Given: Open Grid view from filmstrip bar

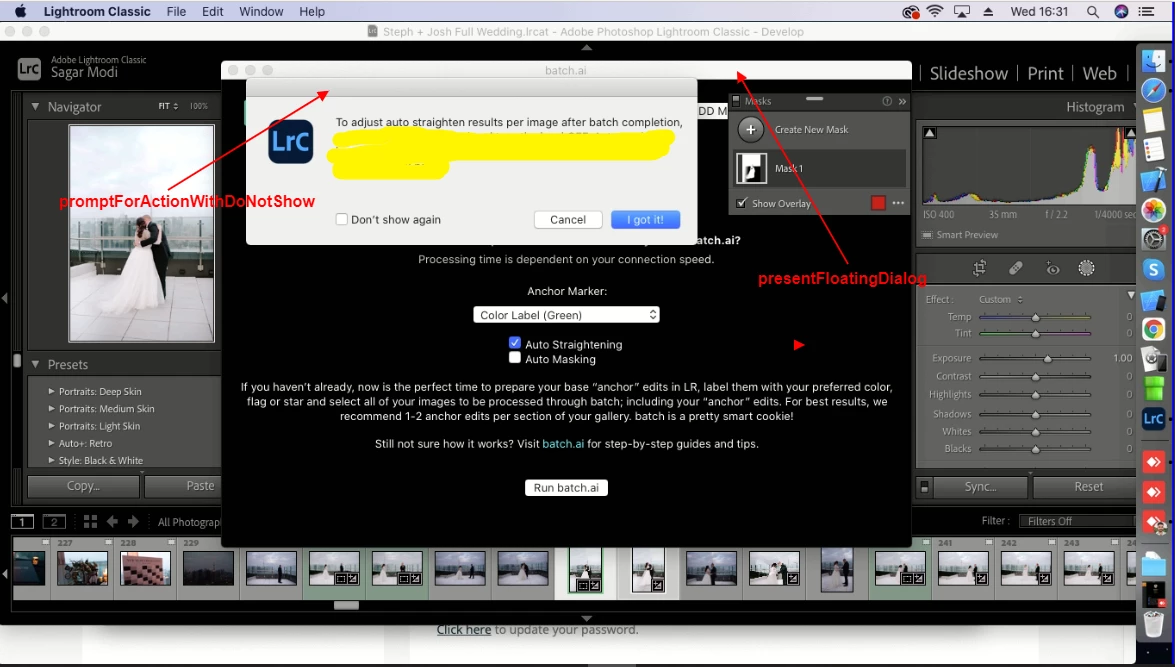Looking at the screenshot, I should point(91,522).
